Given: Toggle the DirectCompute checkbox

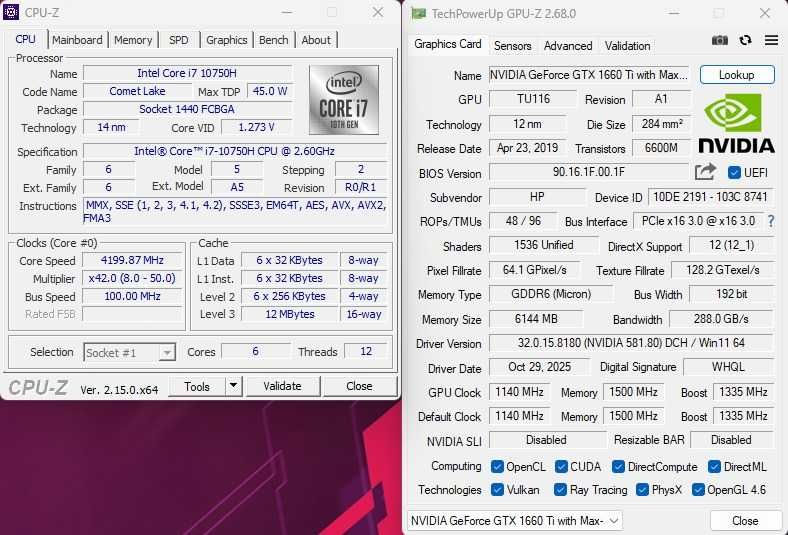Looking at the screenshot, I should [619, 467].
